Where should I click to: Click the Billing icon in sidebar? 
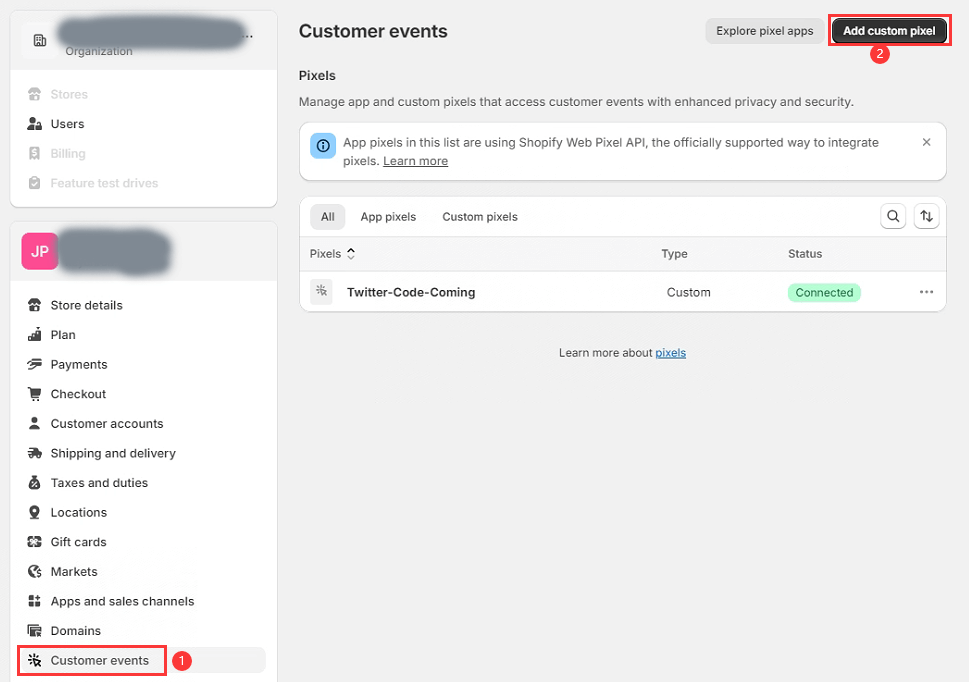[x=35, y=153]
